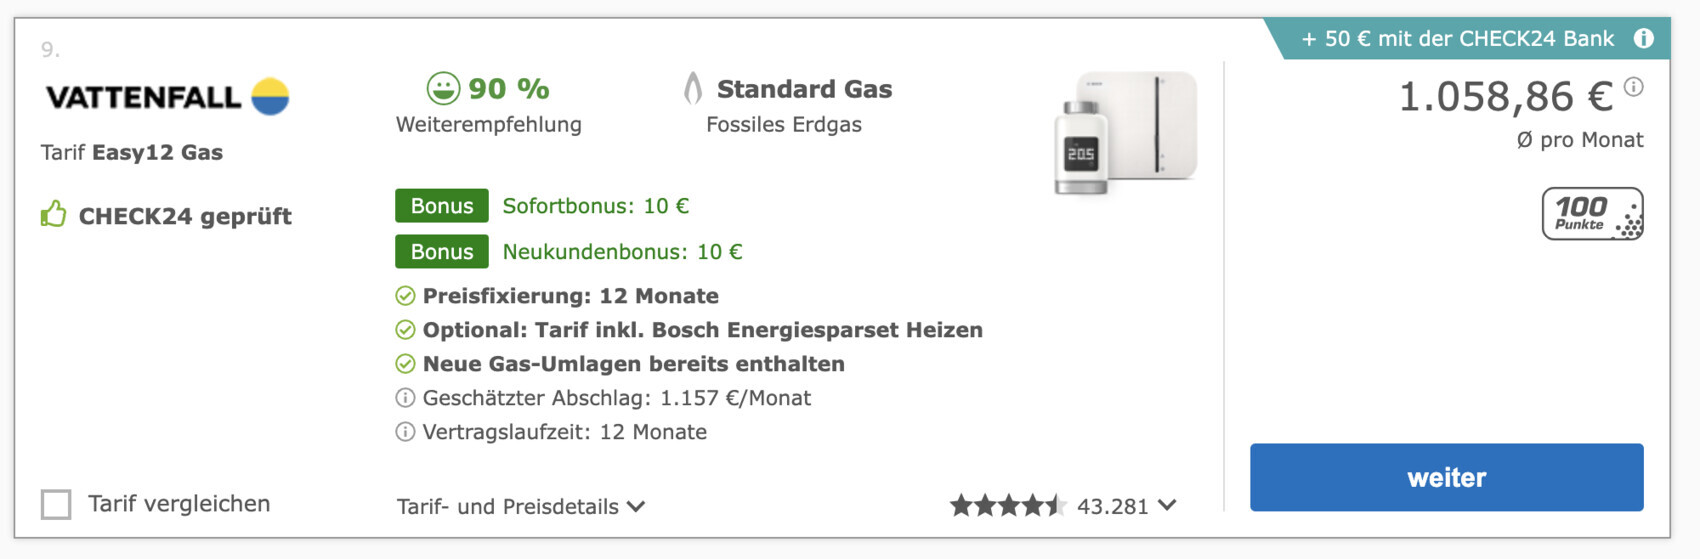The height and width of the screenshot is (559, 1700).
Task: Click the star rating display
Action: [x=1007, y=506]
